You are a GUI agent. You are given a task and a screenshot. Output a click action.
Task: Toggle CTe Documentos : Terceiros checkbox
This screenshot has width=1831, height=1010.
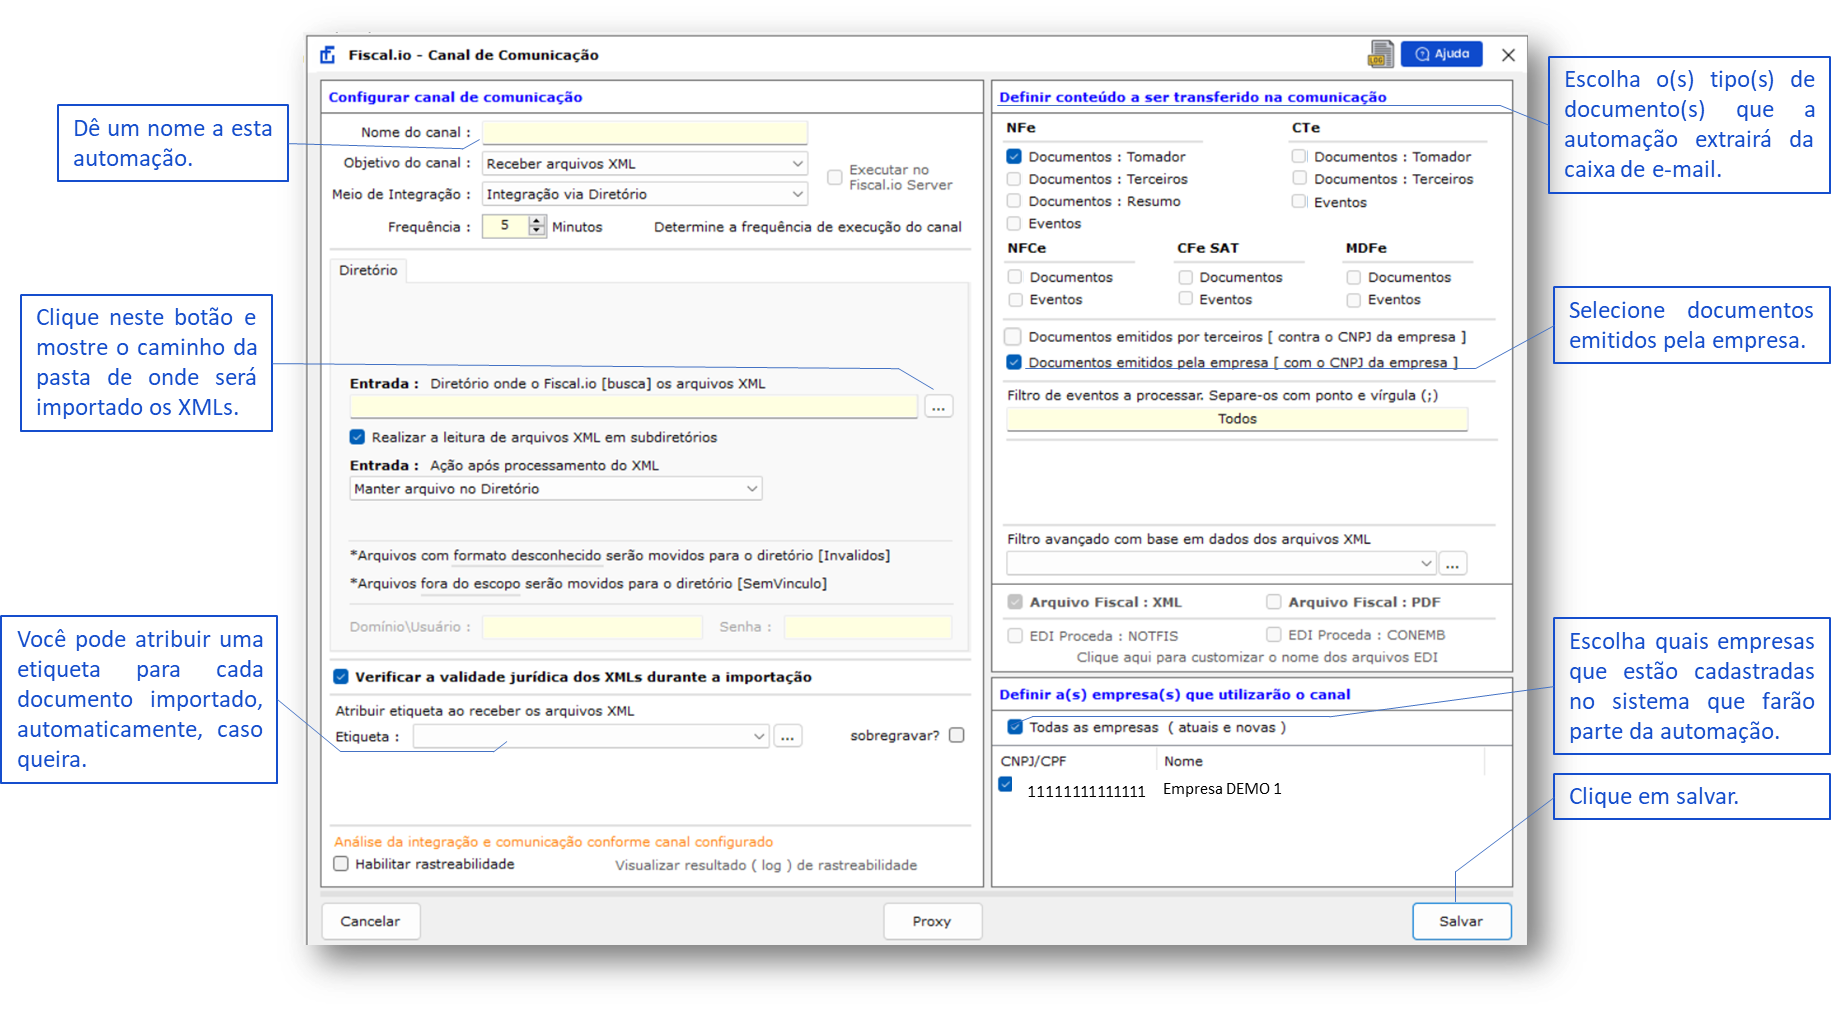pos(1299,178)
